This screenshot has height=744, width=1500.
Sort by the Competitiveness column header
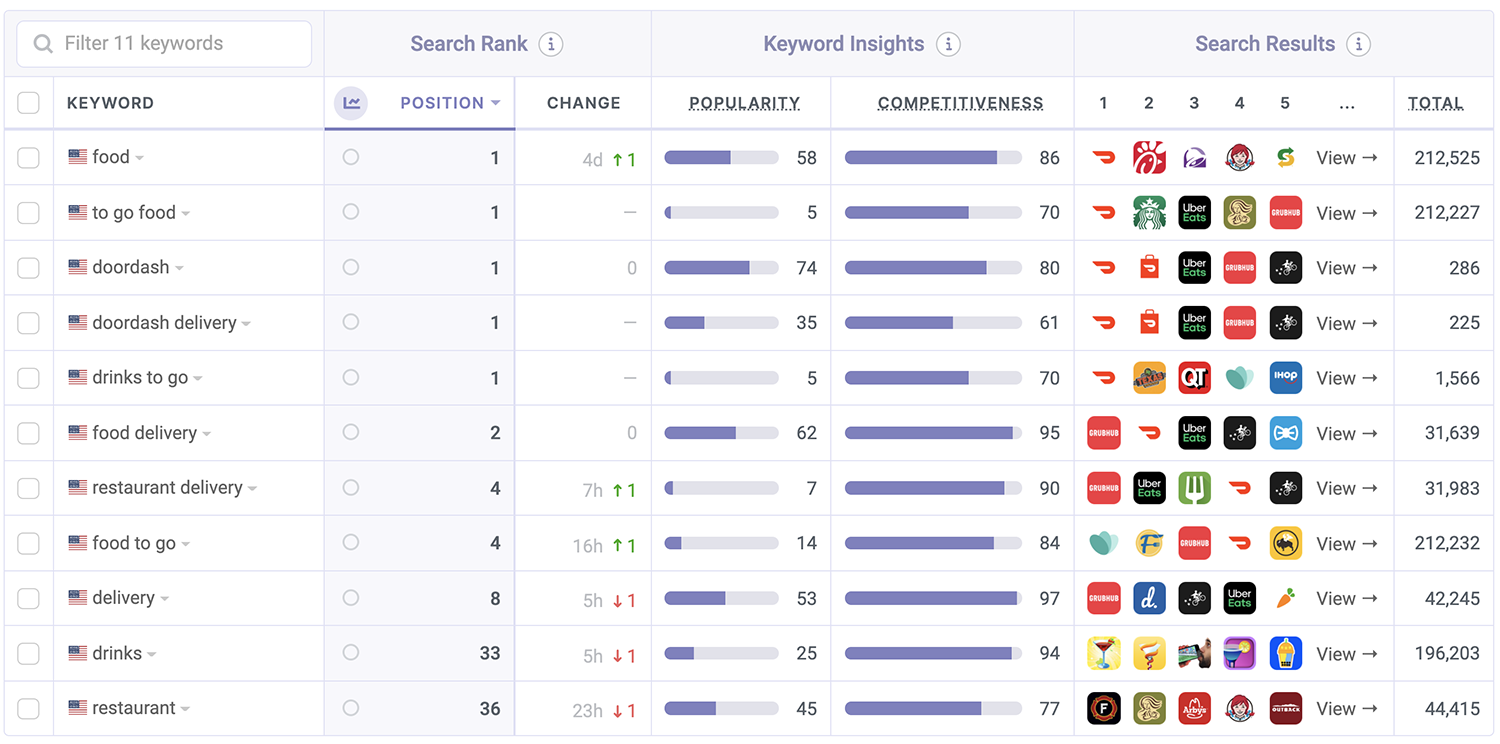click(960, 103)
